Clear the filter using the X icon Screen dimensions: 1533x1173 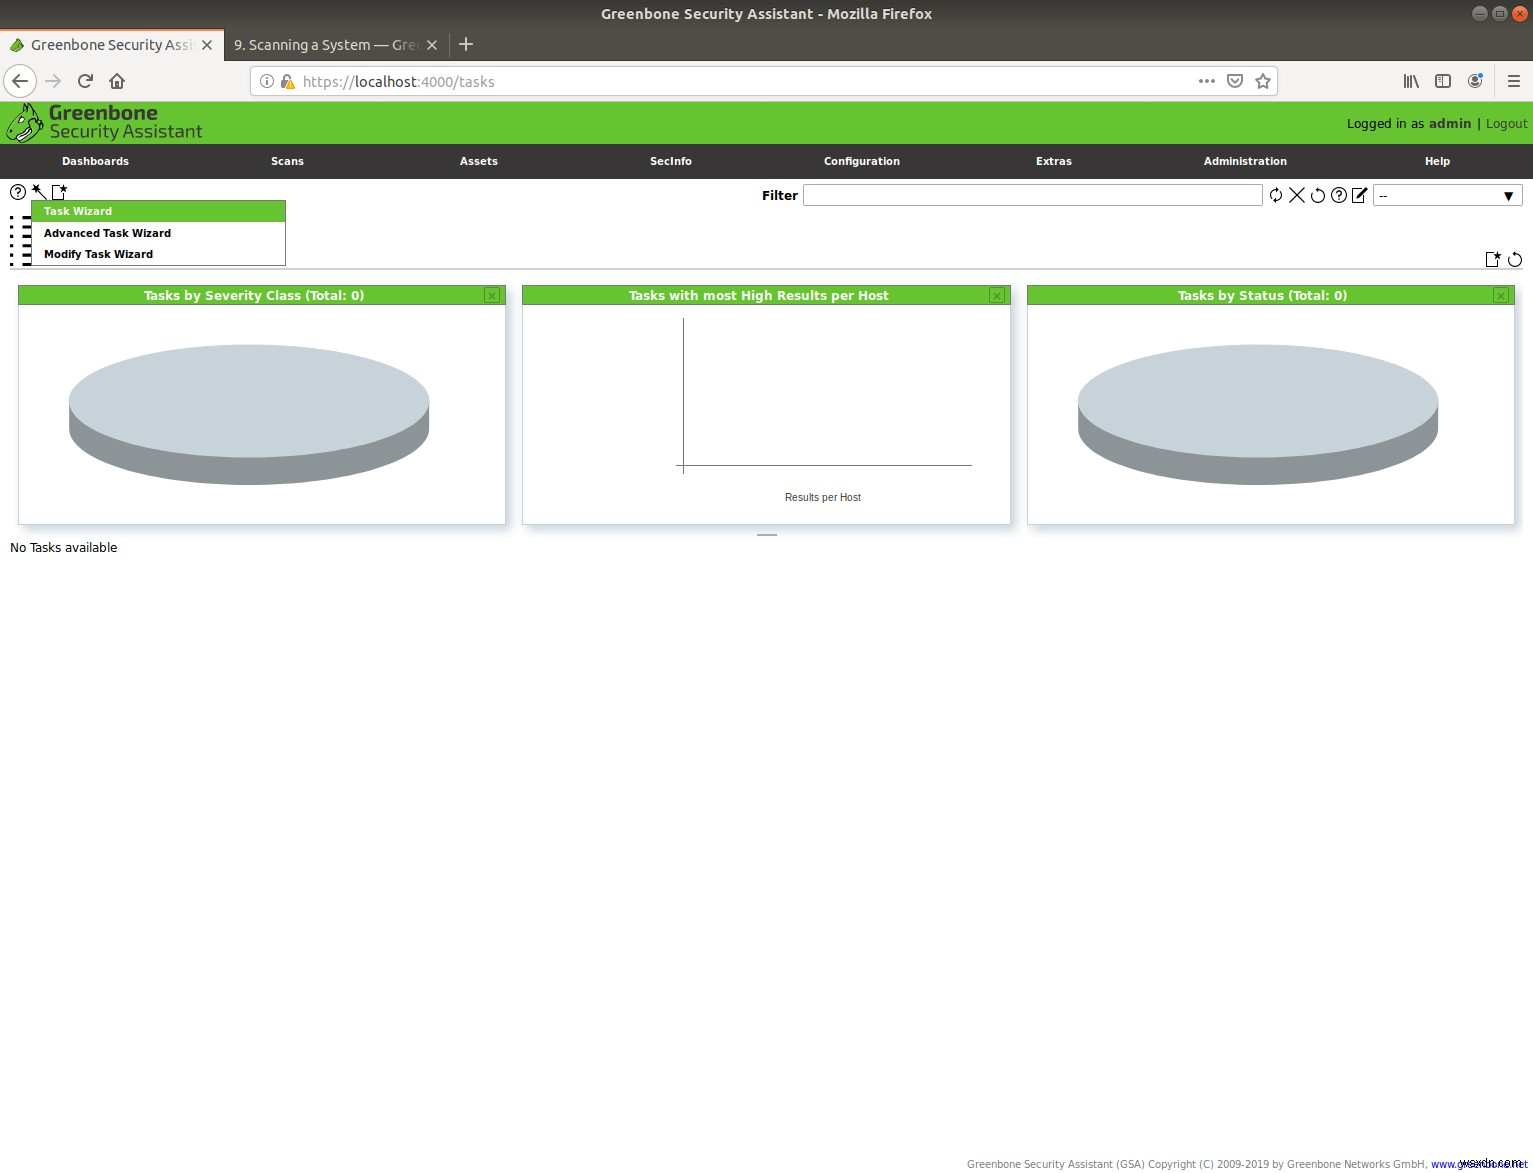pyautogui.click(x=1297, y=195)
